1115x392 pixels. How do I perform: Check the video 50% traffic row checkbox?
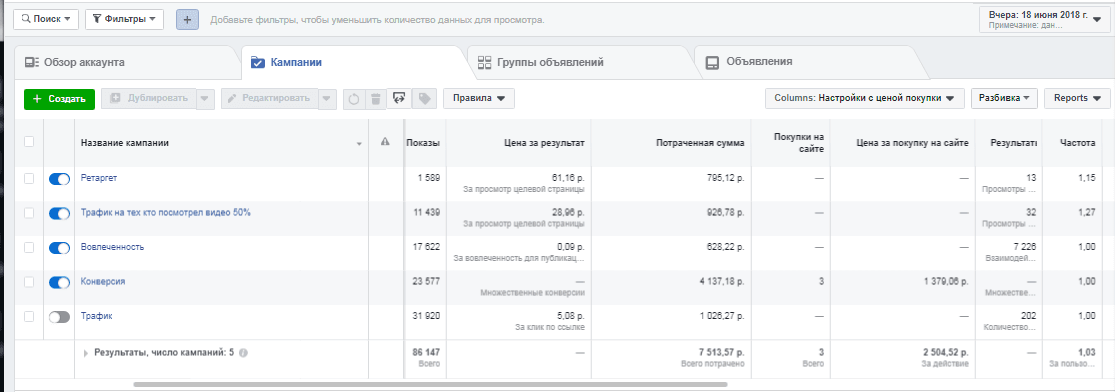click(x=29, y=213)
